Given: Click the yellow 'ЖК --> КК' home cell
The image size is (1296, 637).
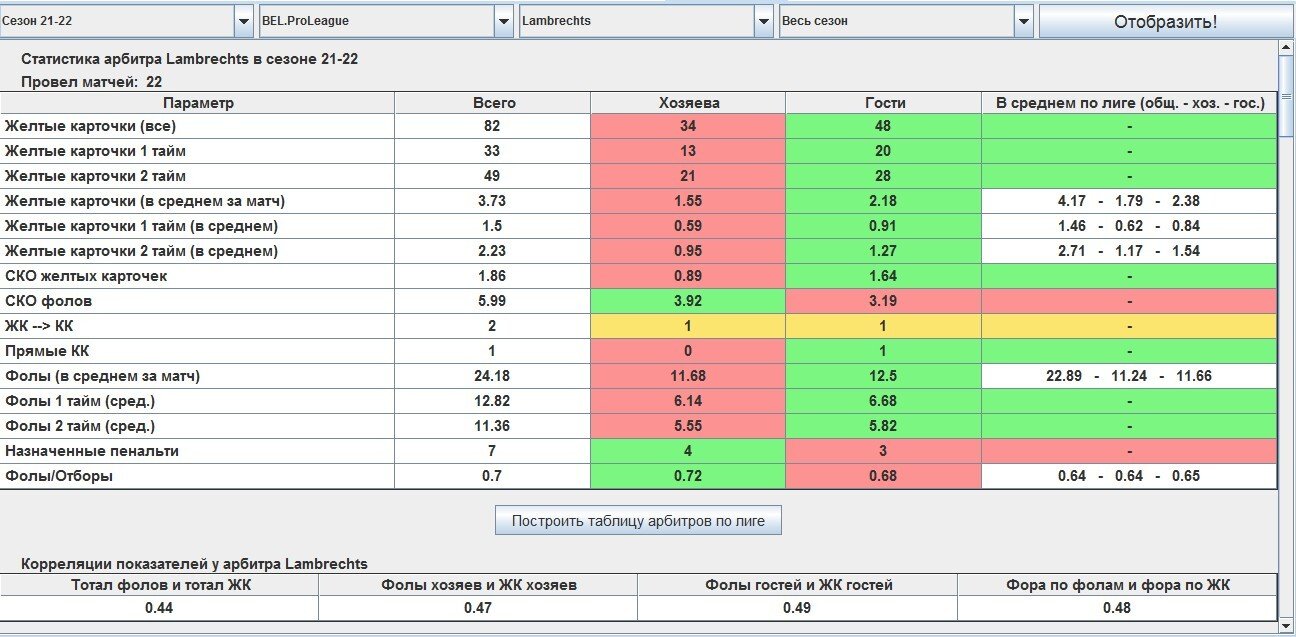Looking at the screenshot, I should click(688, 326).
